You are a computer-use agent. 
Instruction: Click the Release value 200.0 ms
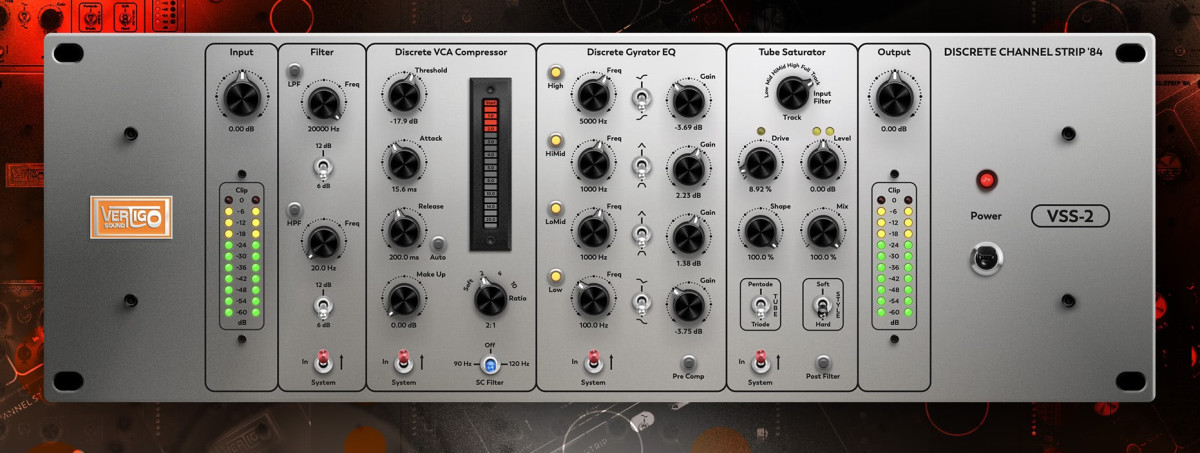403,257
